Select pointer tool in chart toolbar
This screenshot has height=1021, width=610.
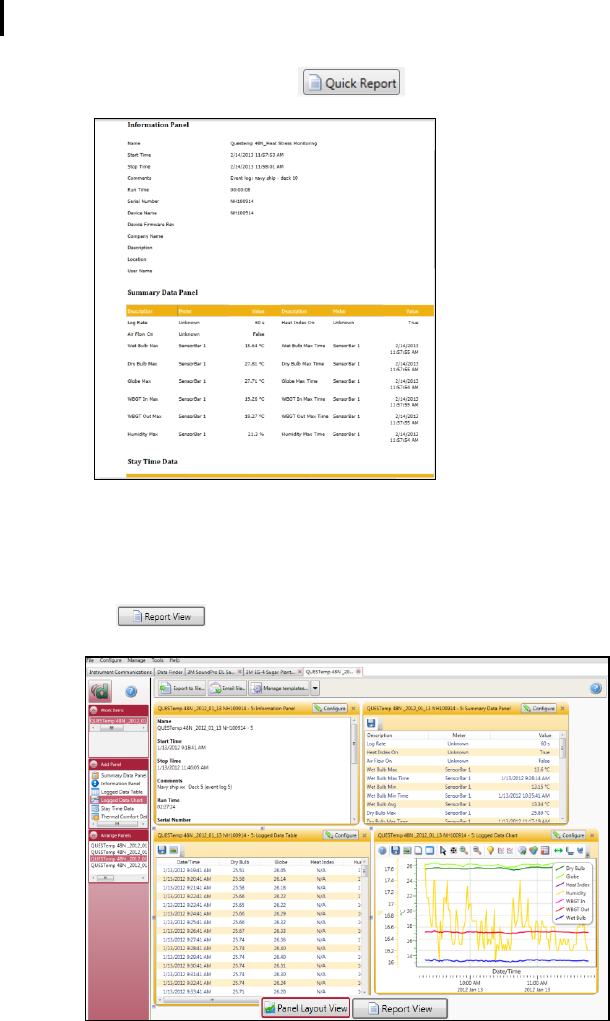443,850
